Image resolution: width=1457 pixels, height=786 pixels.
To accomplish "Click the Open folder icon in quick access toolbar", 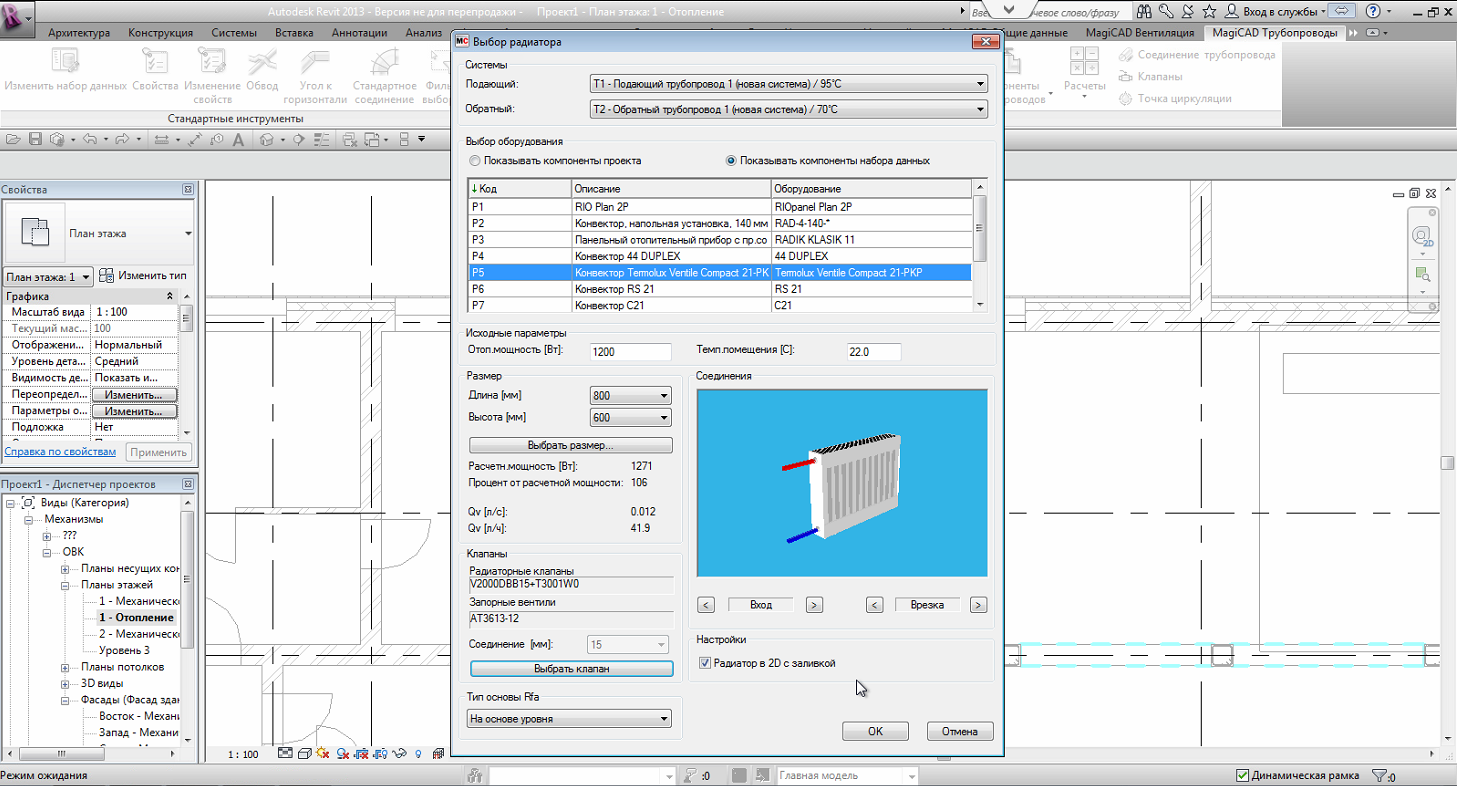I will 13,139.
